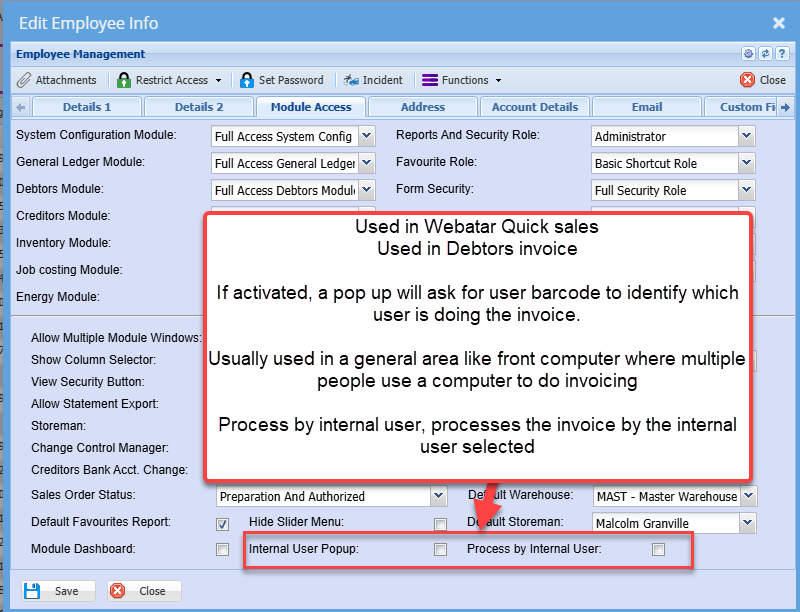800x612 pixels.
Task: Enable Internal User Popup checkbox
Action: click(440, 549)
